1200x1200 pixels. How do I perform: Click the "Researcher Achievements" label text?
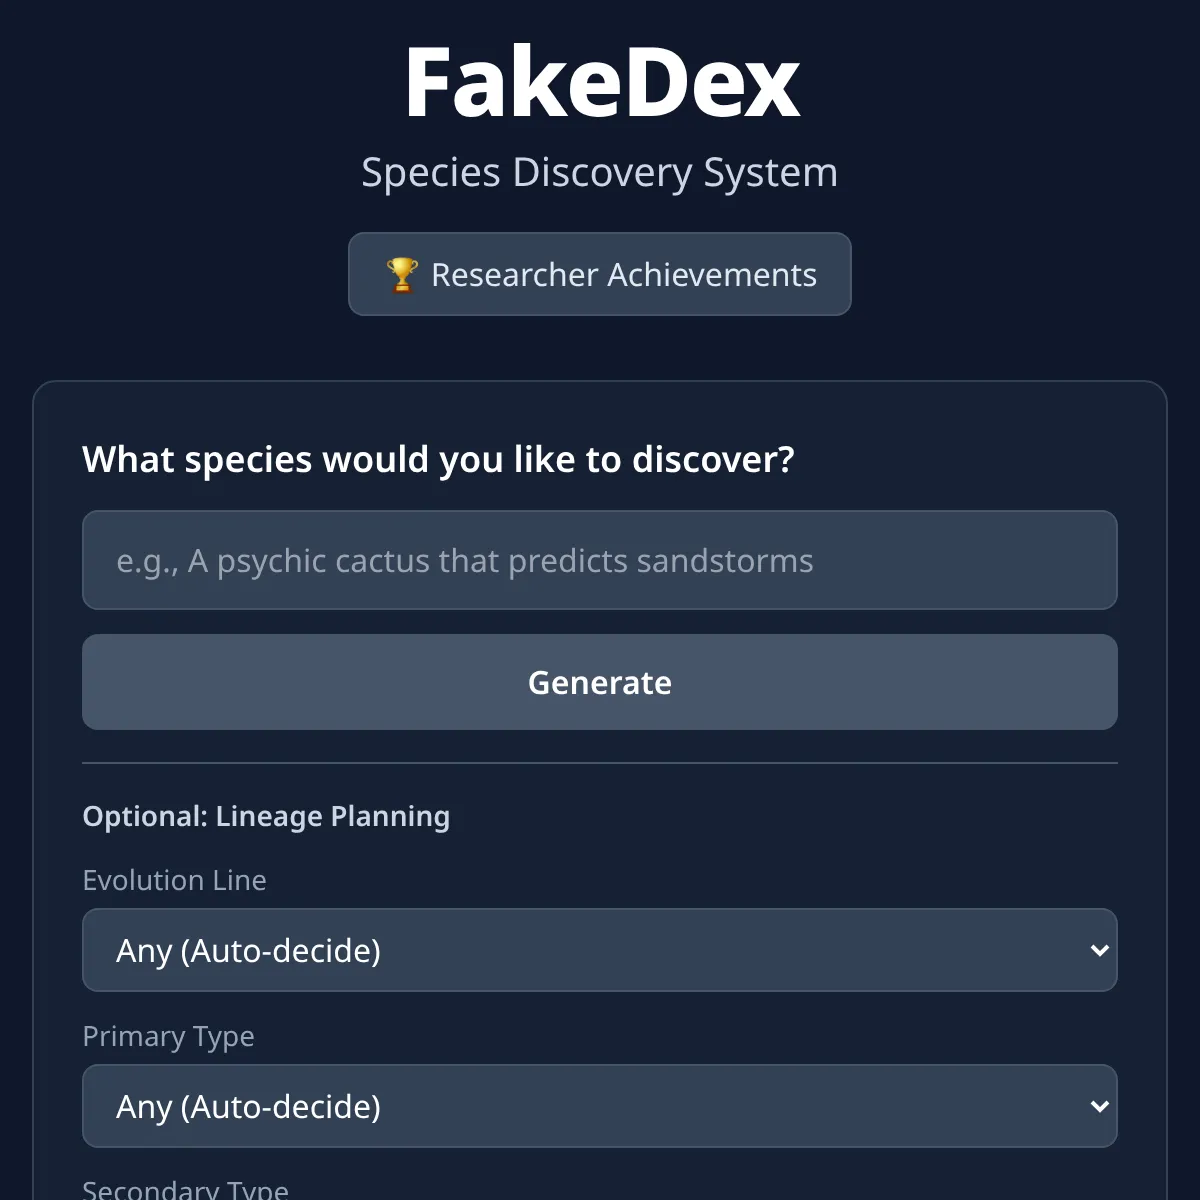[x=624, y=275]
